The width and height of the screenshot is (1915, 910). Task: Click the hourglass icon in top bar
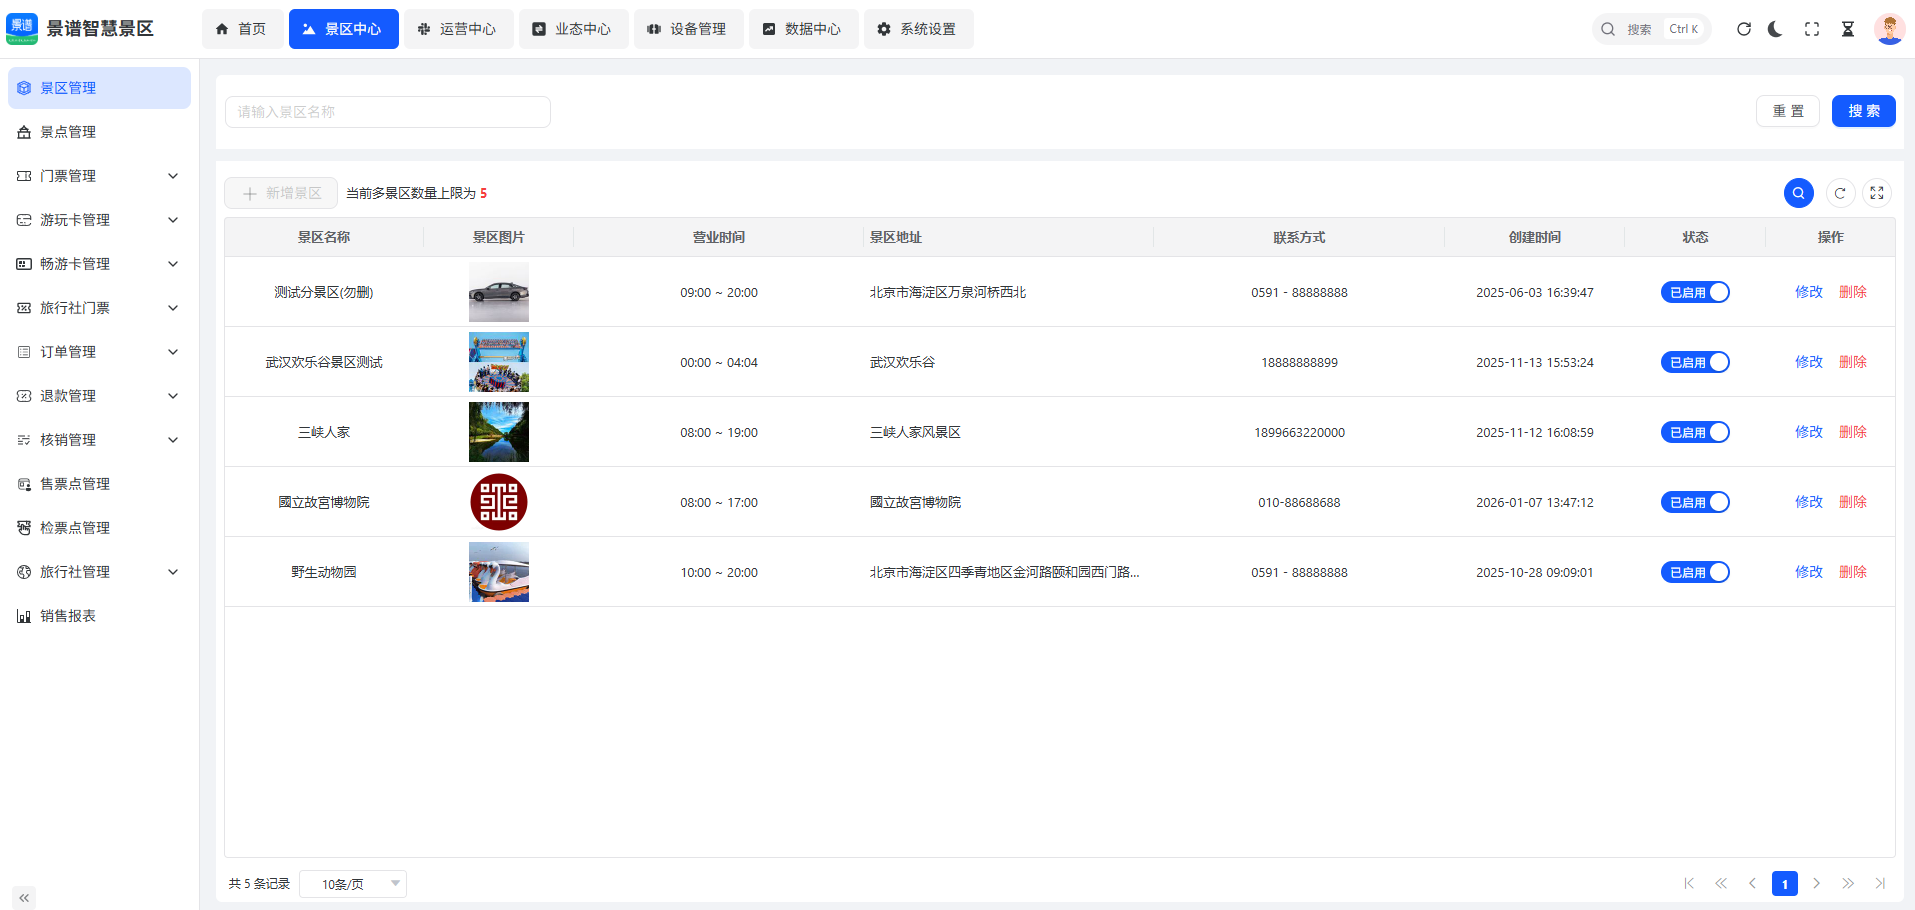point(1848,29)
